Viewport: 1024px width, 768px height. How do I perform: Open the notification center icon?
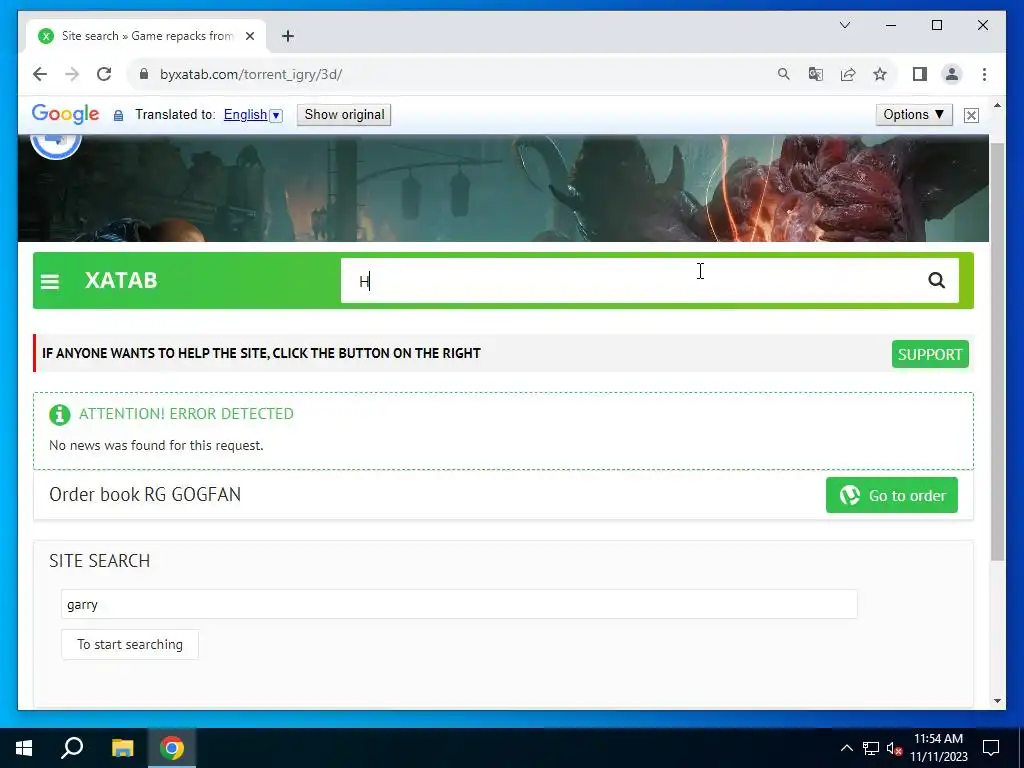pyautogui.click(x=991, y=748)
